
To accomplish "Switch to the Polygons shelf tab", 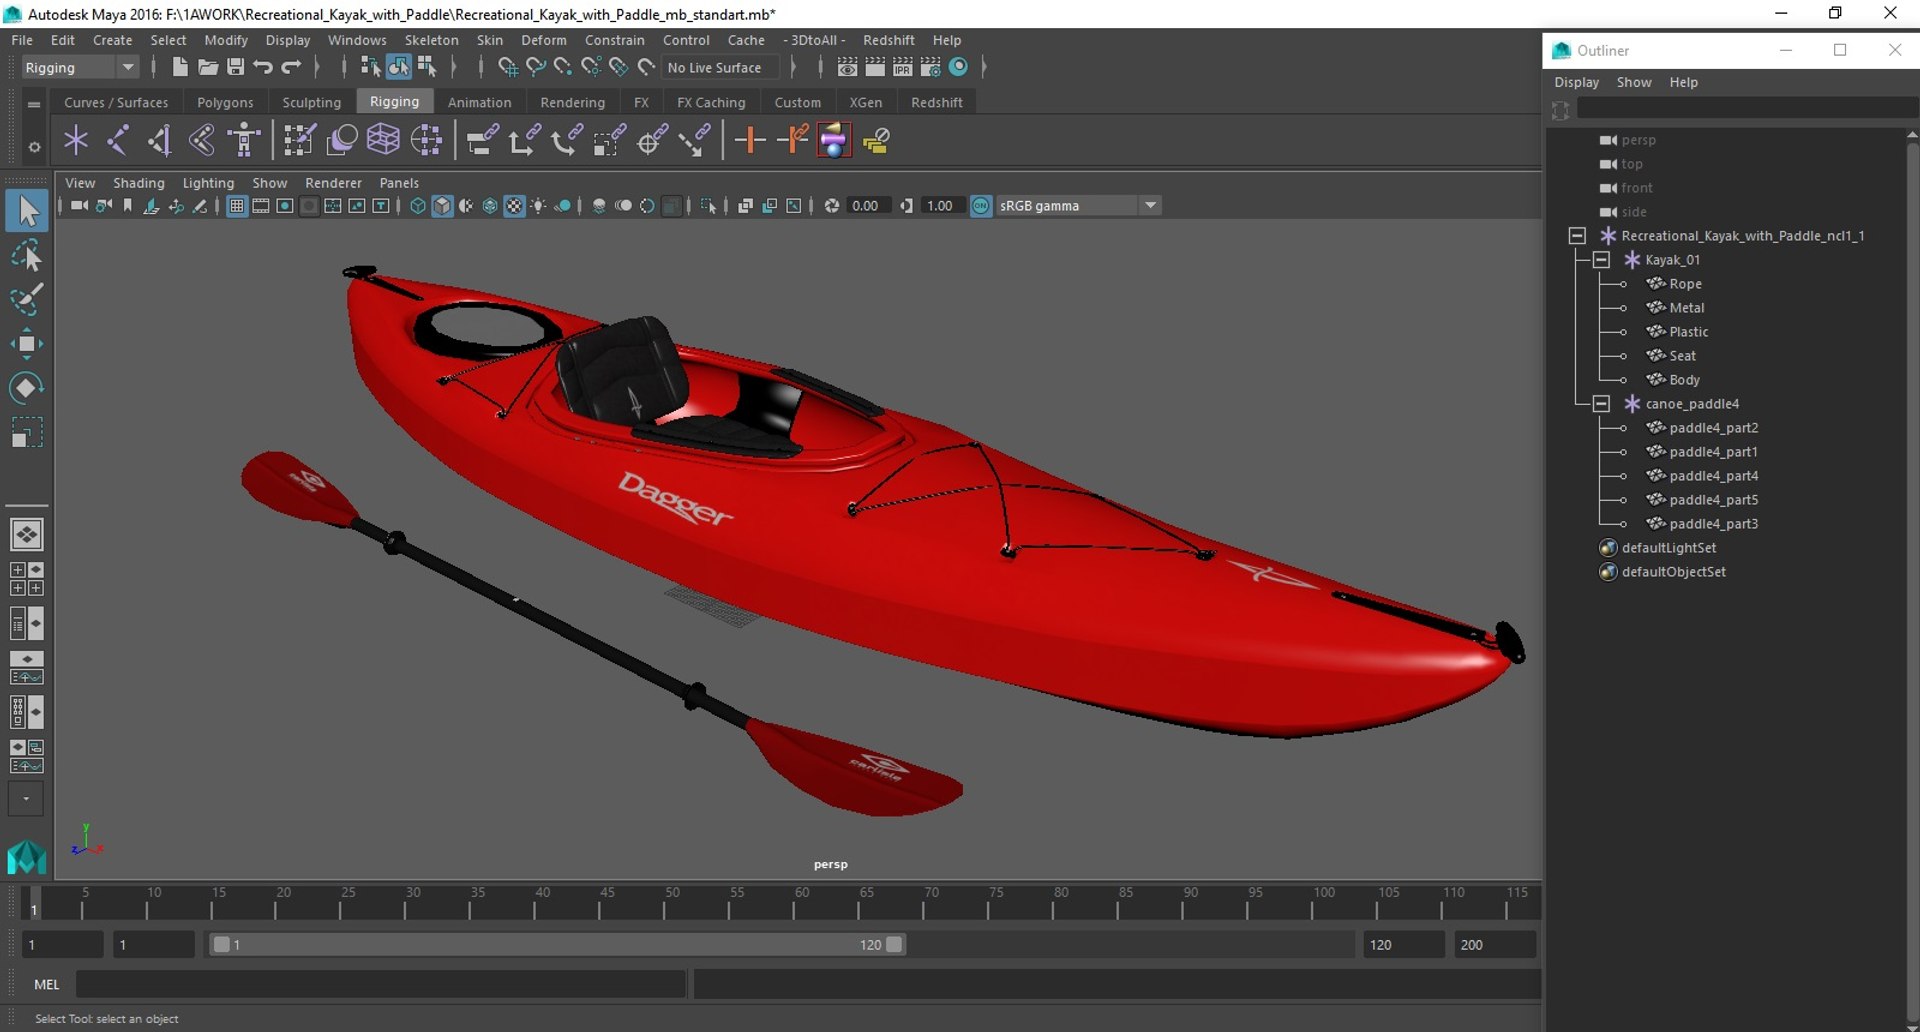I will [x=225, y=102].
